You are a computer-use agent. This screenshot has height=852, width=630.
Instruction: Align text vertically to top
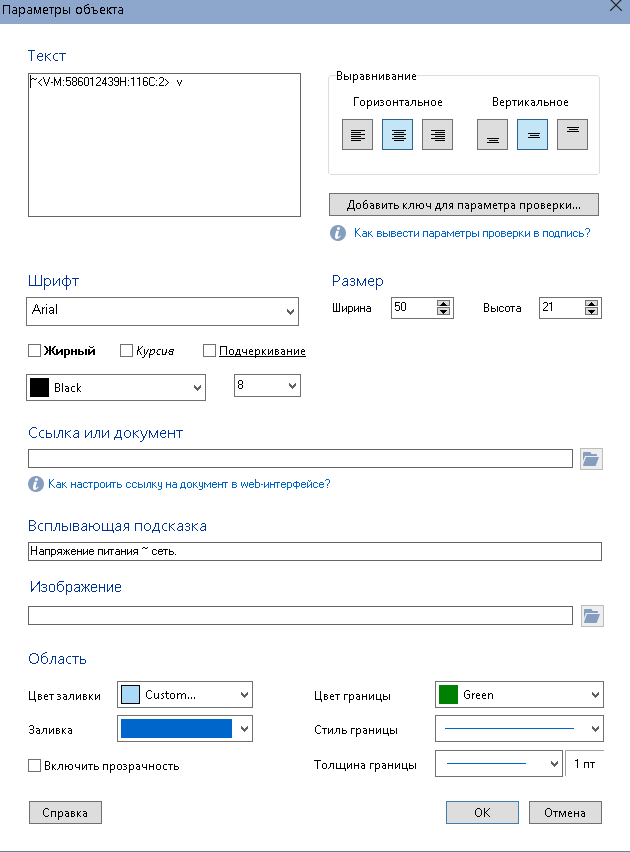pos(572,134)
